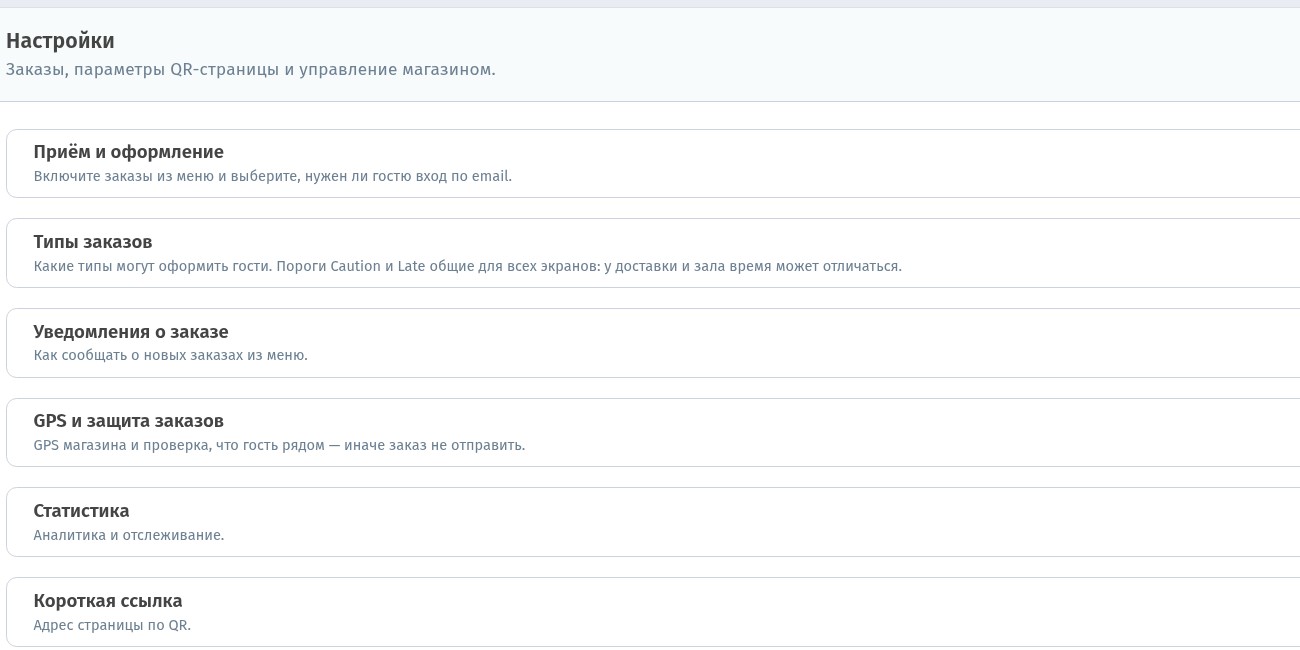Open the «Типы заказов» settings section
The image size is (1300, 650).
[653, 253]
